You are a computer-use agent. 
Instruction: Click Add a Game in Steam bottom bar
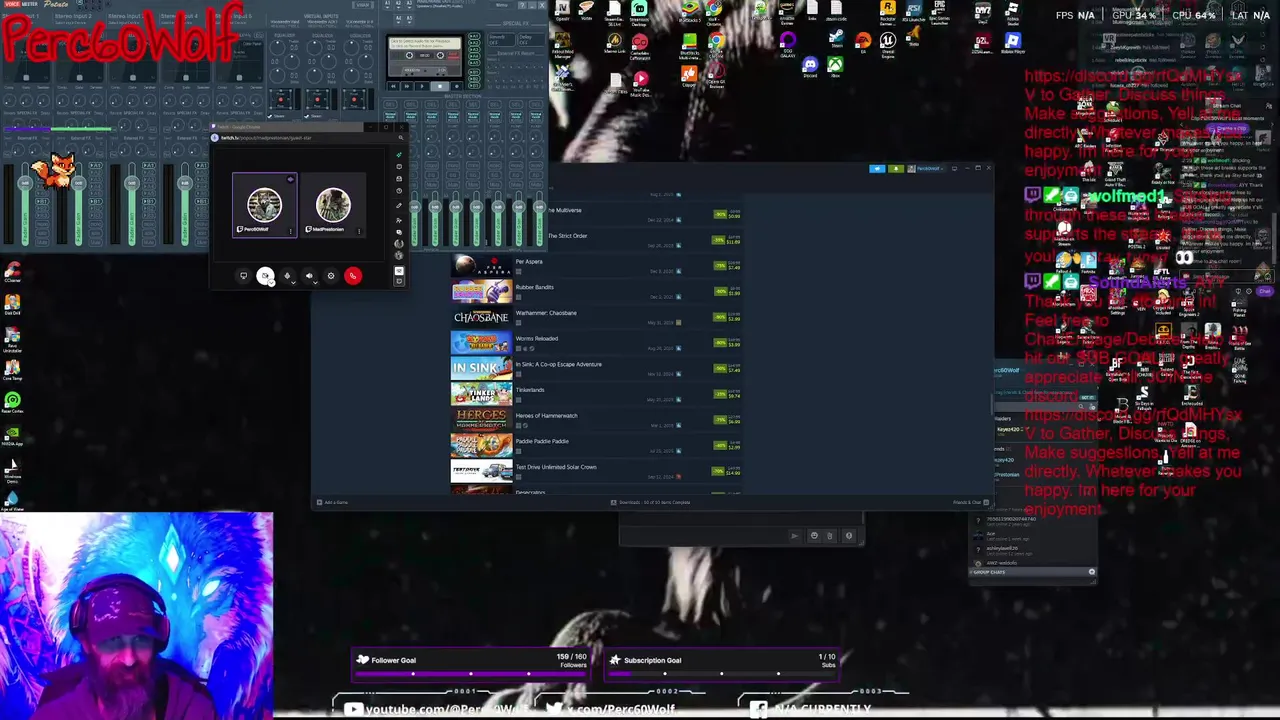point(333,502)
